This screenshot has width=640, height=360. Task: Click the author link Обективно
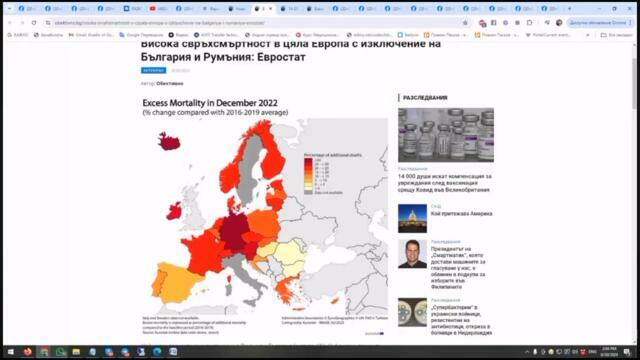(170, 83)
